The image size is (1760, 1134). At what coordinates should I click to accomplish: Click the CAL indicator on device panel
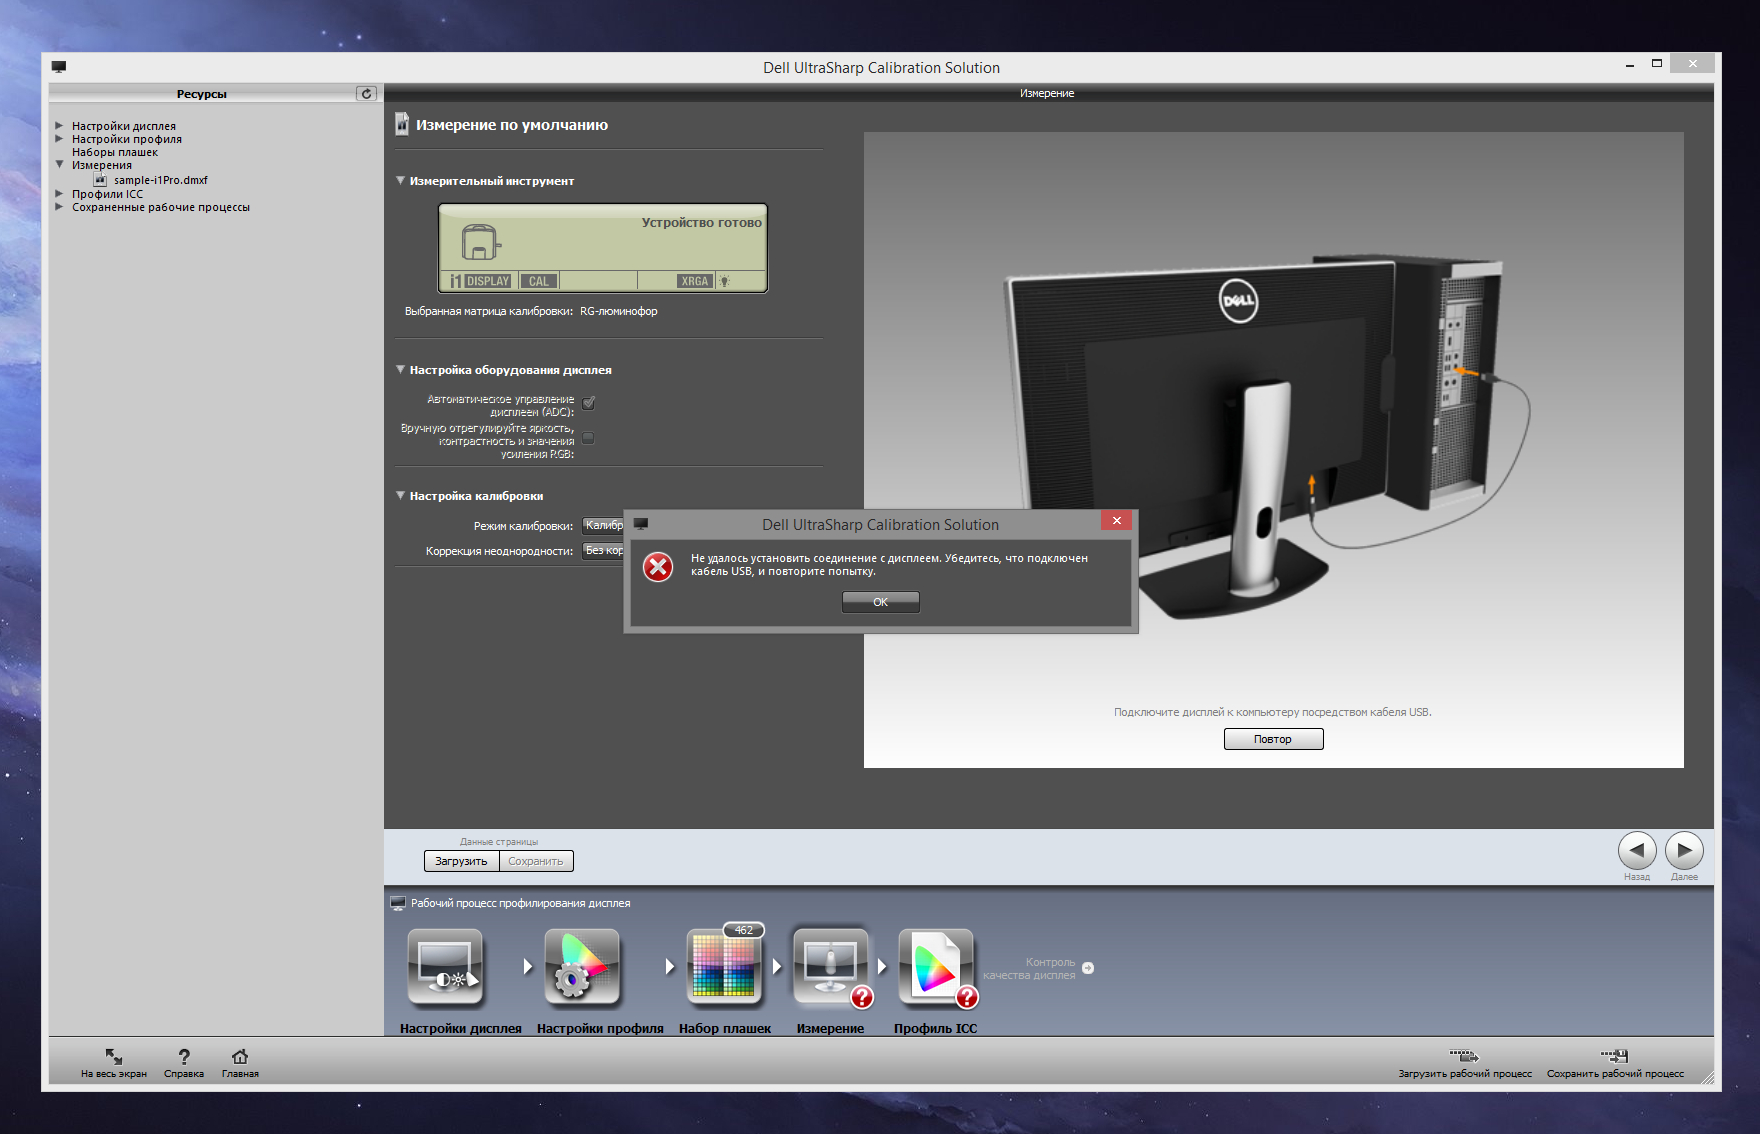539,281
